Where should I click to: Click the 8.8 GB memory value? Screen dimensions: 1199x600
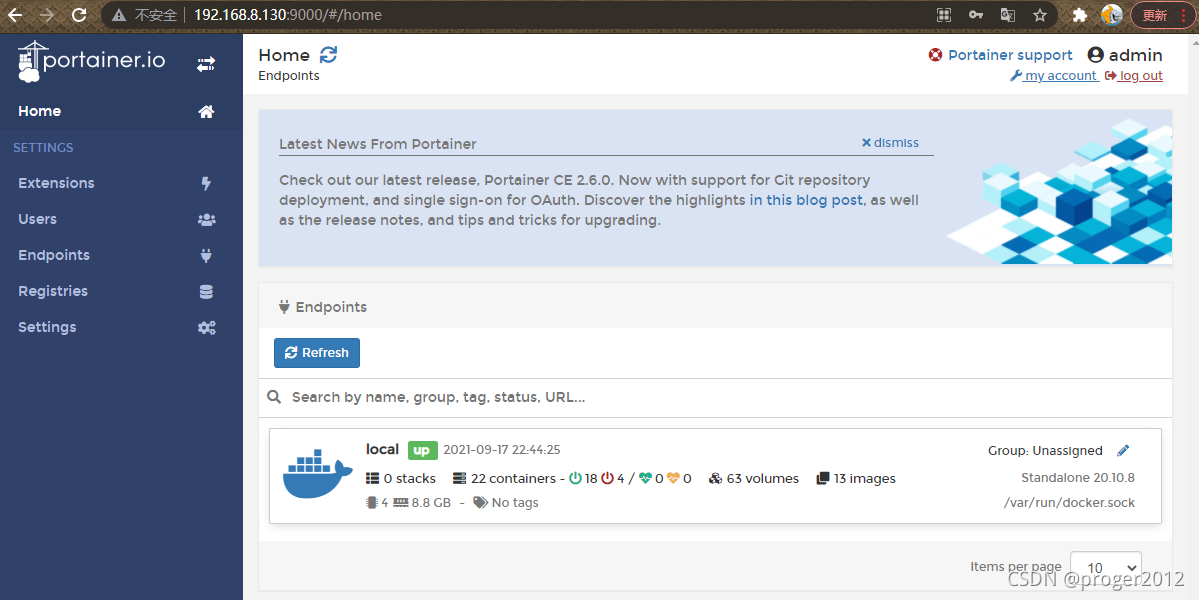(431, 503)
